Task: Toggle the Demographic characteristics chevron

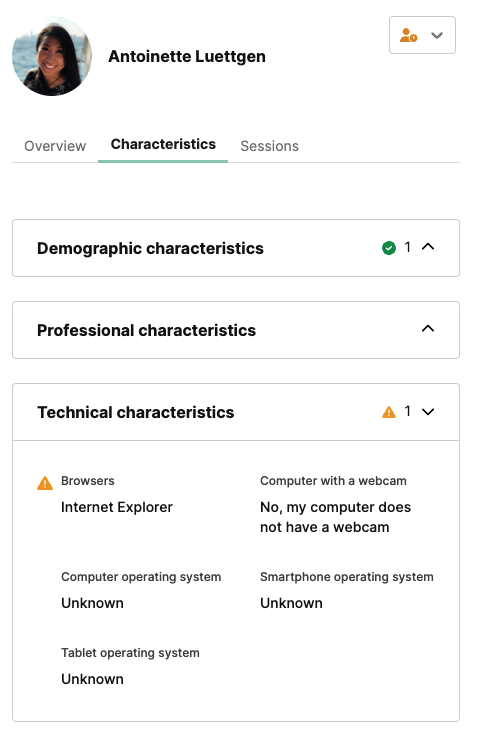Action: [x=428, y=246]
